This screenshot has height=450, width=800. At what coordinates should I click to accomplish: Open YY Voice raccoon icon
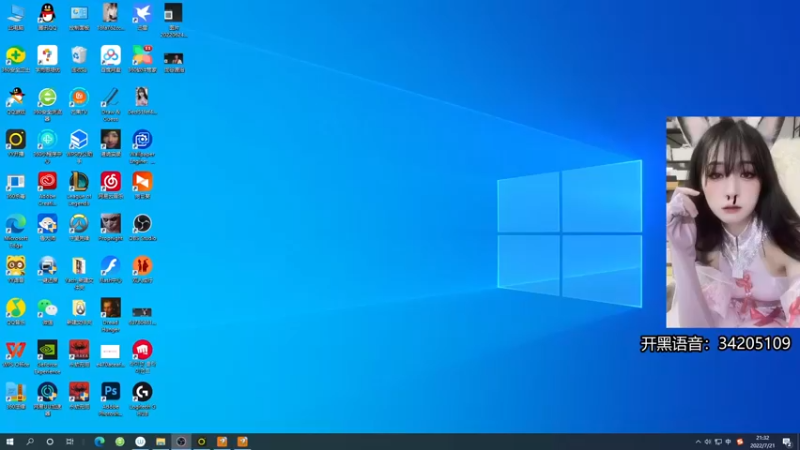coord(16,269)
